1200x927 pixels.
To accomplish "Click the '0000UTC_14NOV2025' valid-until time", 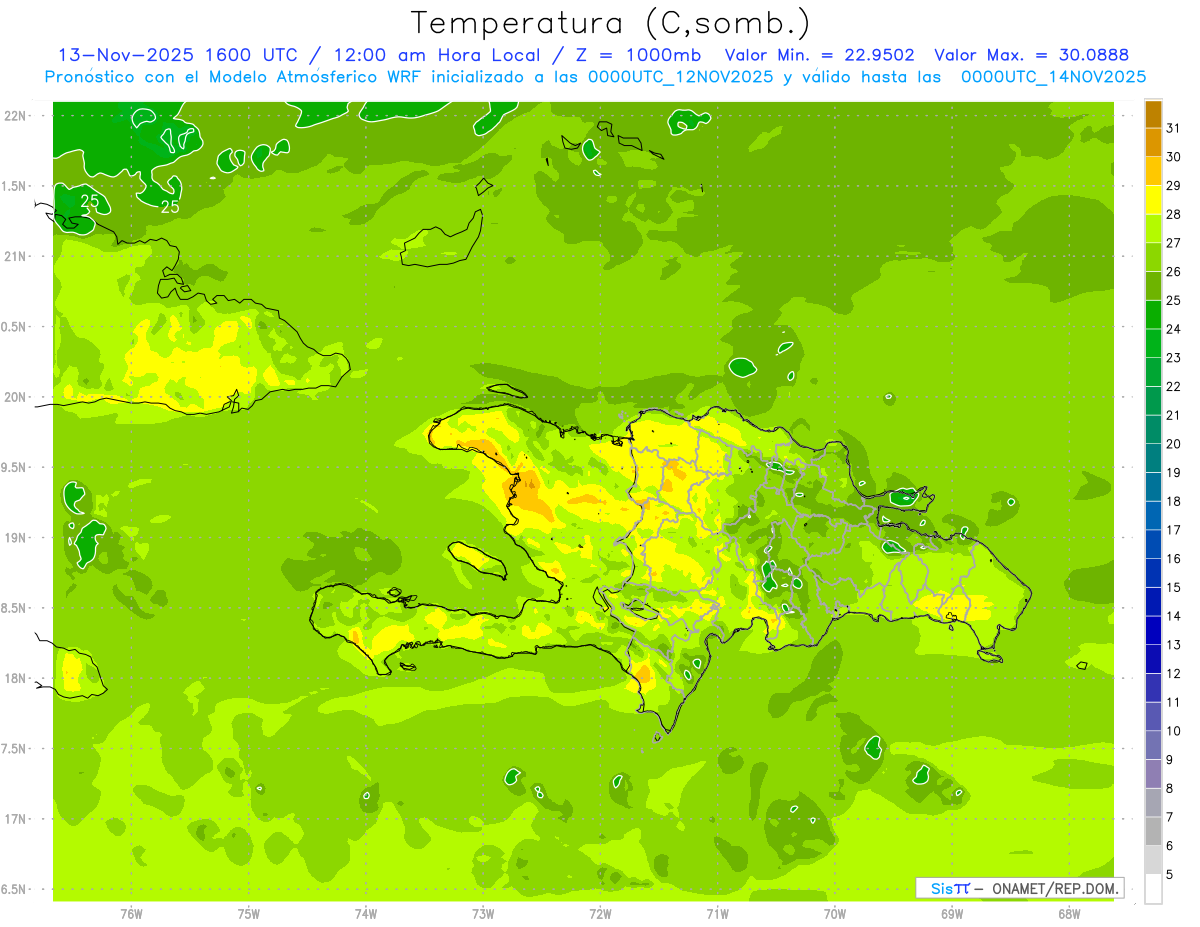I will (x=1053, y=77).
